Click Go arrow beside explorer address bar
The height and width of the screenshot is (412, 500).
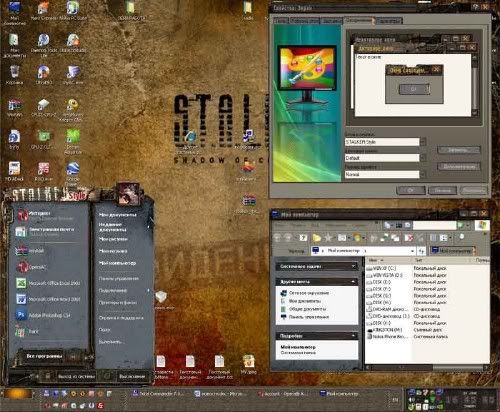[x=422, y=251]
